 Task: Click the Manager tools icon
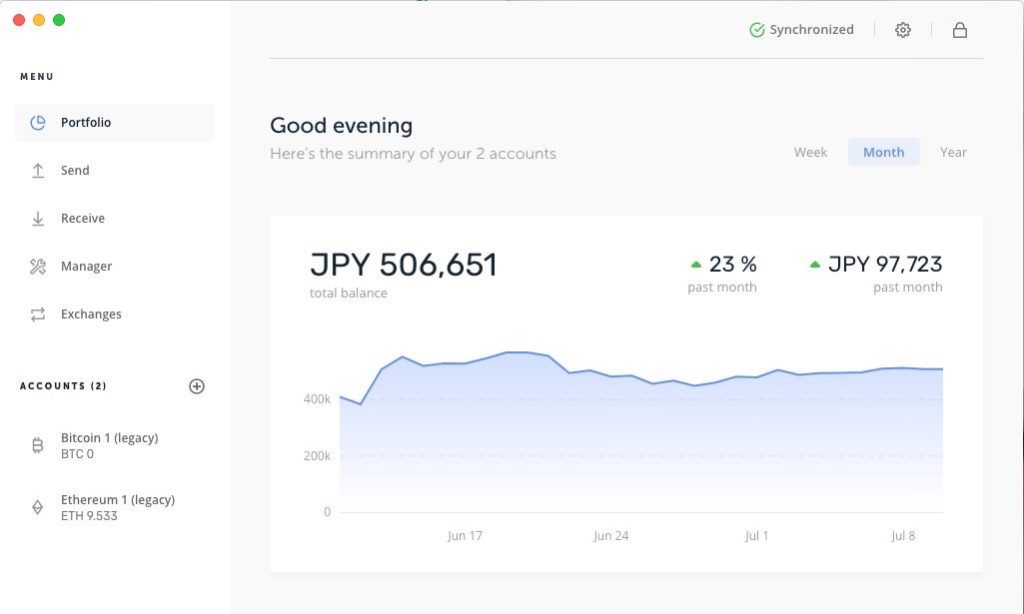(x=38, y=267)
